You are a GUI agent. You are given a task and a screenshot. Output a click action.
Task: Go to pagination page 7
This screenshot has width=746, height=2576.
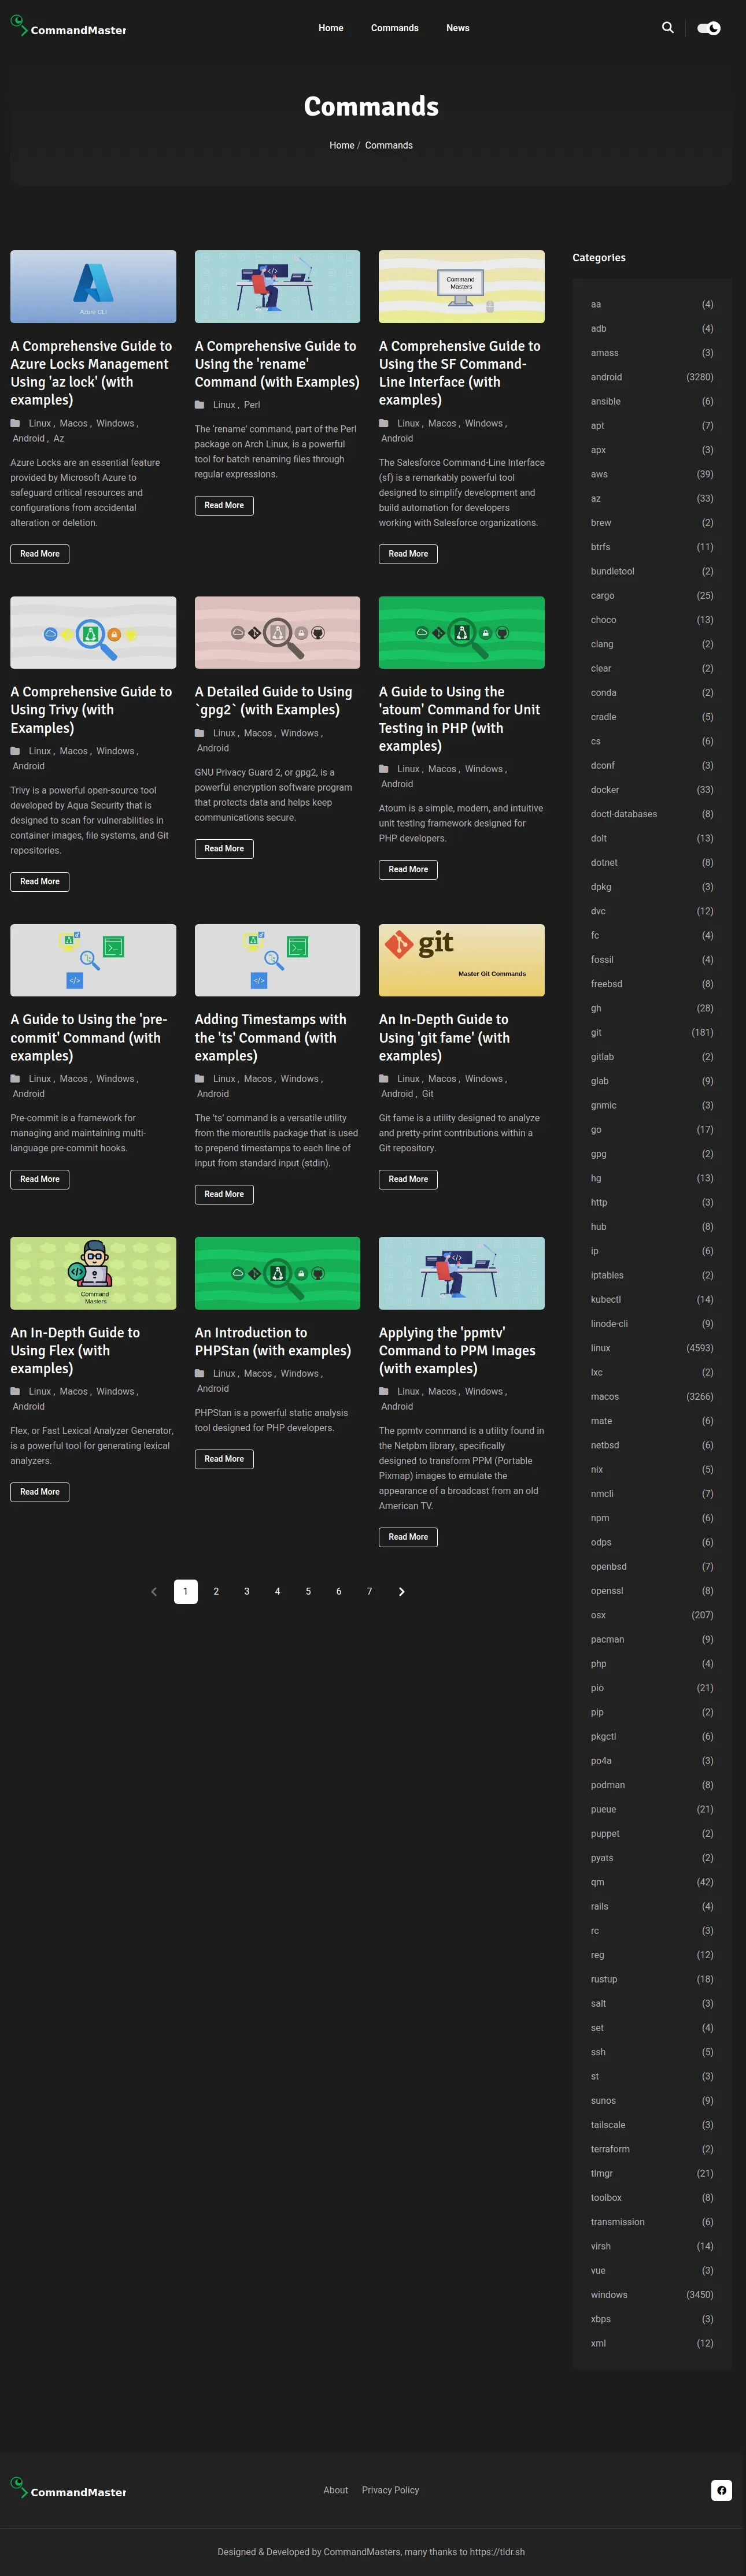click(369, 1591)
